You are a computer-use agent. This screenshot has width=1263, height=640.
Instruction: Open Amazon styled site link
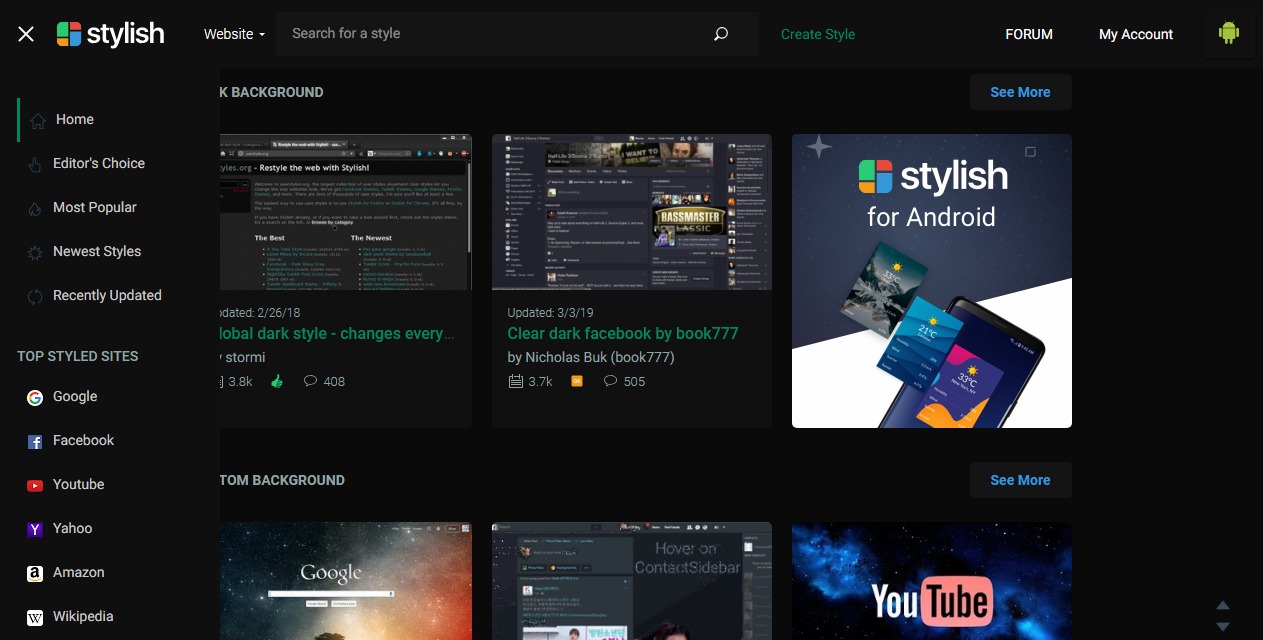[79, 572]
